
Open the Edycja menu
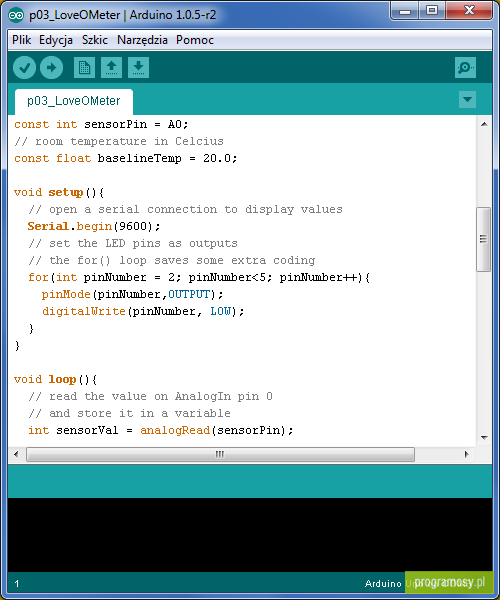tap(56, 40)
